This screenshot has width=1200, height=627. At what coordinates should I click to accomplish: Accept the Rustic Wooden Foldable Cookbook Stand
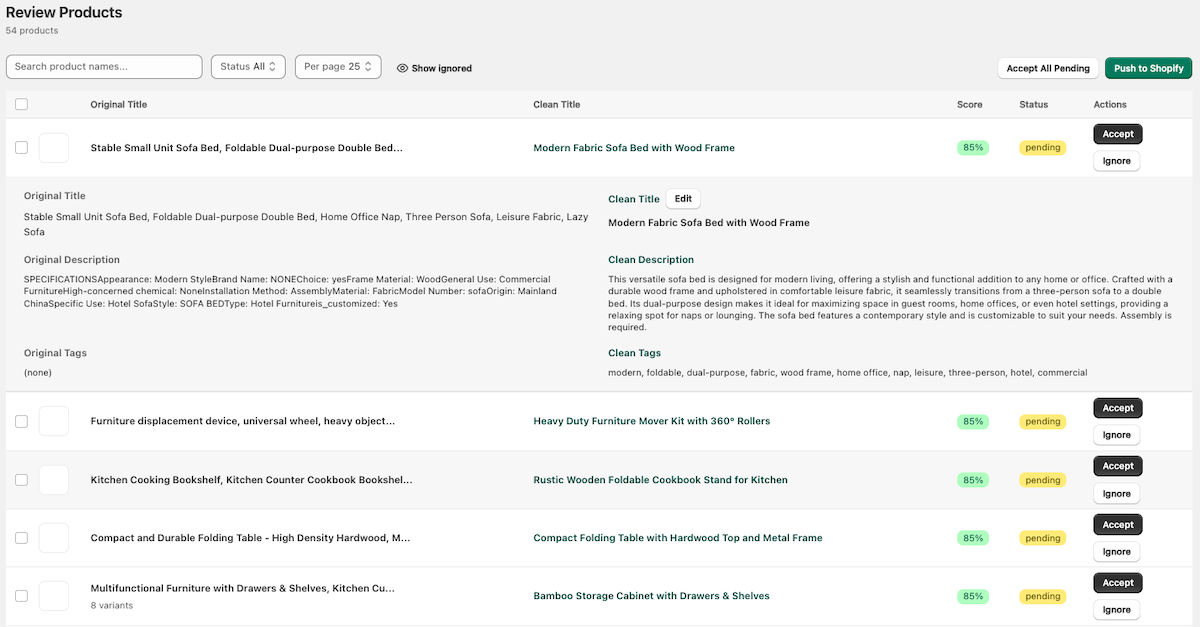(x=1118, y=466)
